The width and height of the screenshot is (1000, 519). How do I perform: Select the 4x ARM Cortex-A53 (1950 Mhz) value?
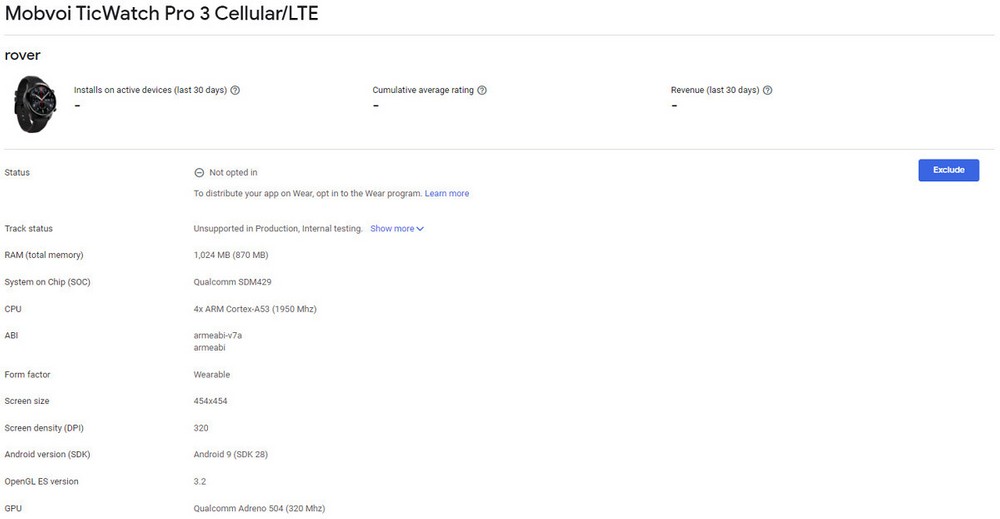[255, 309]
